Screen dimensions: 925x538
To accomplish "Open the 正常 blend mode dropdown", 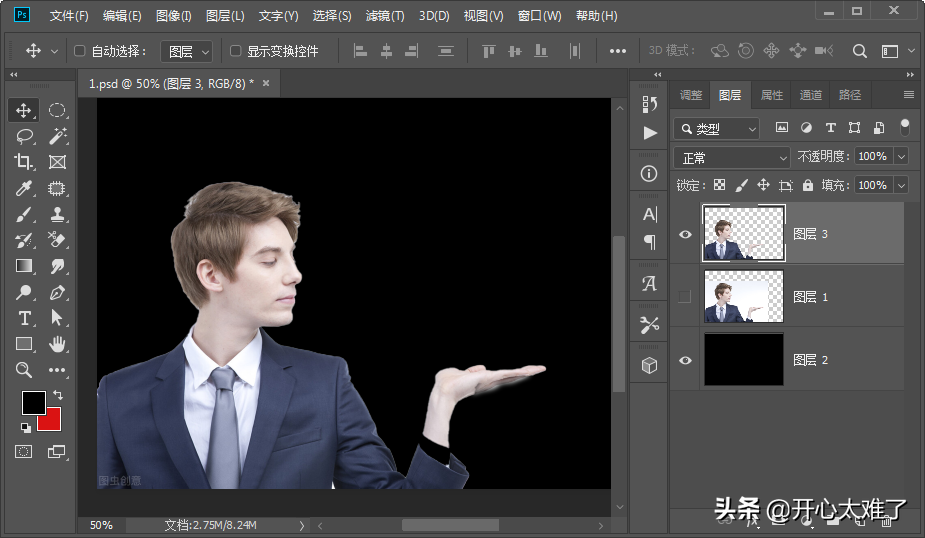I will click(x=733, y=157).
